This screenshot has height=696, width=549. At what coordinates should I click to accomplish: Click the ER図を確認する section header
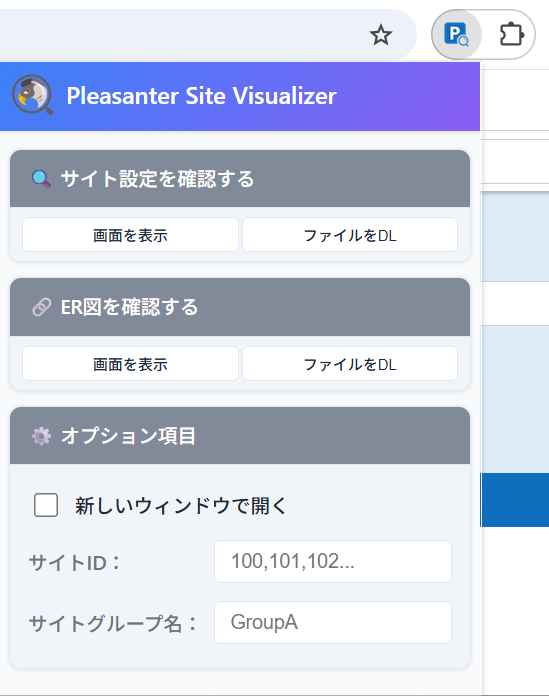point(240,307)
